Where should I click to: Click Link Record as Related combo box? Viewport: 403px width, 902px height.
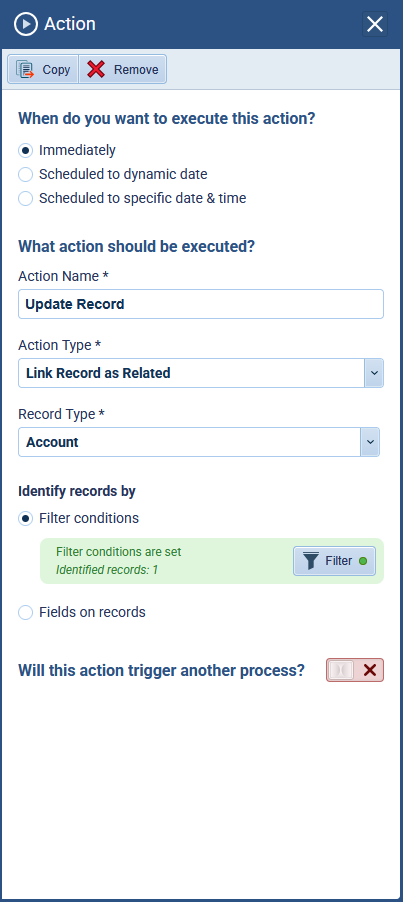pos(201,373)
